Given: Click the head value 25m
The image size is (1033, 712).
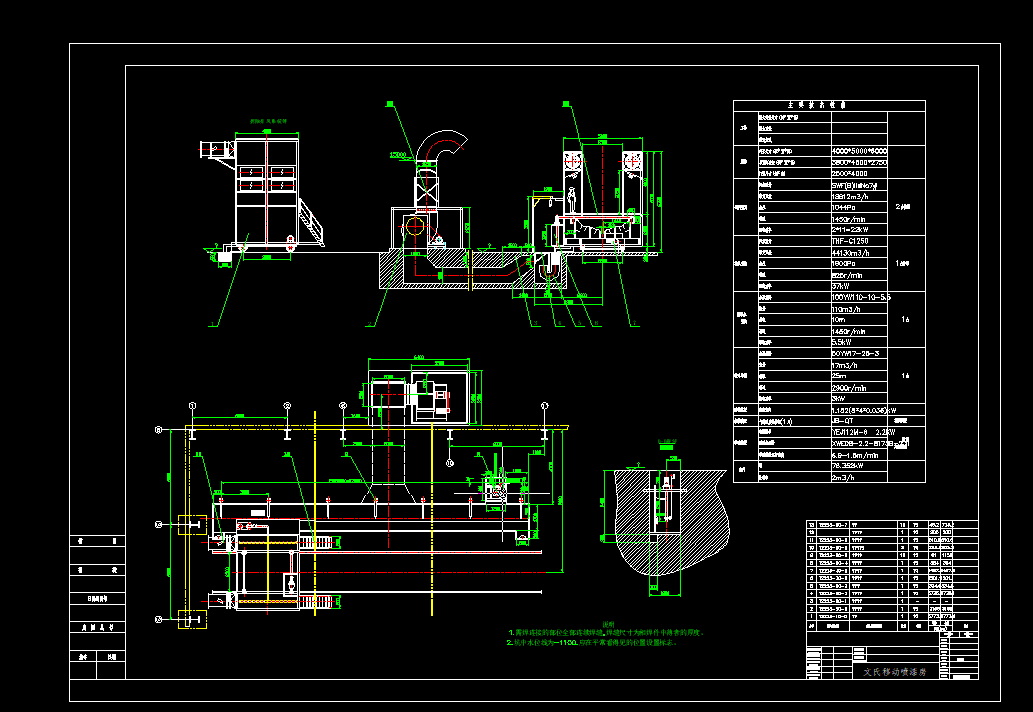Looking at the screenshot, I should pos(839,375).
